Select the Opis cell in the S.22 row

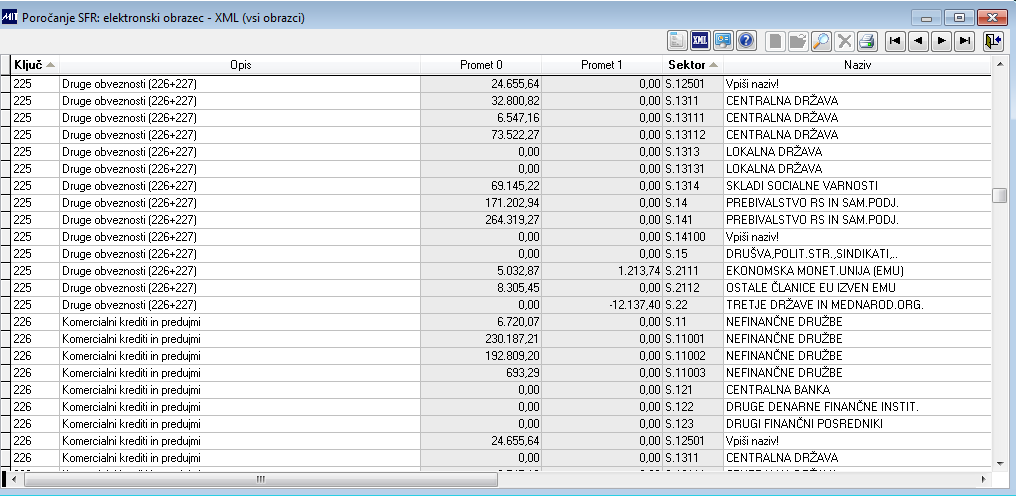(240, 304)
